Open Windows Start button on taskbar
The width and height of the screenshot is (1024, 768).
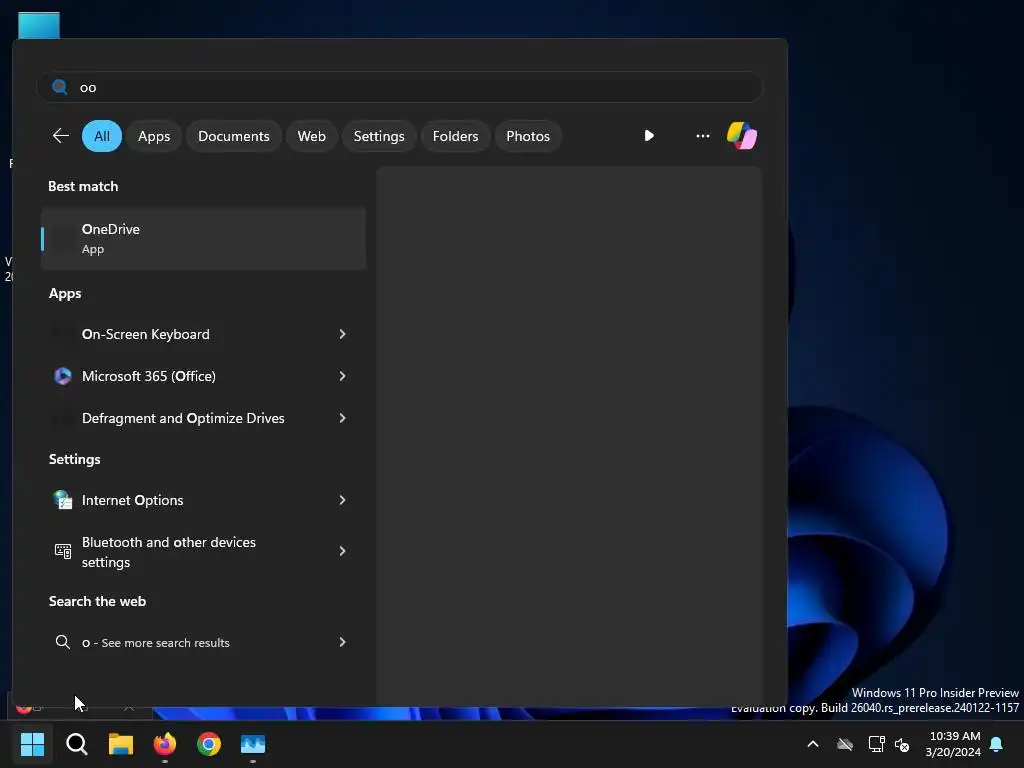coord(32,744)
